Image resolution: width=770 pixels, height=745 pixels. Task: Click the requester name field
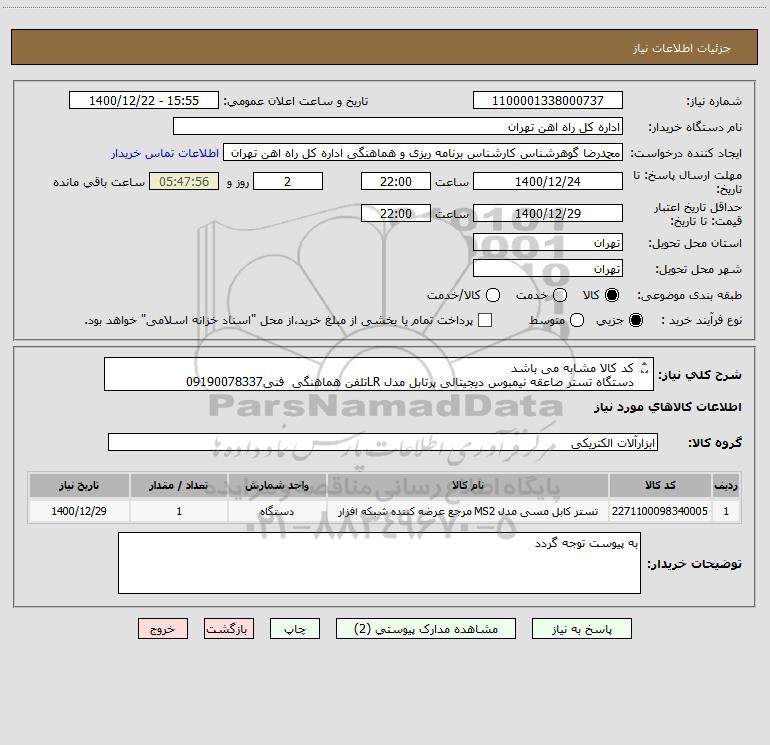point(423,152)
